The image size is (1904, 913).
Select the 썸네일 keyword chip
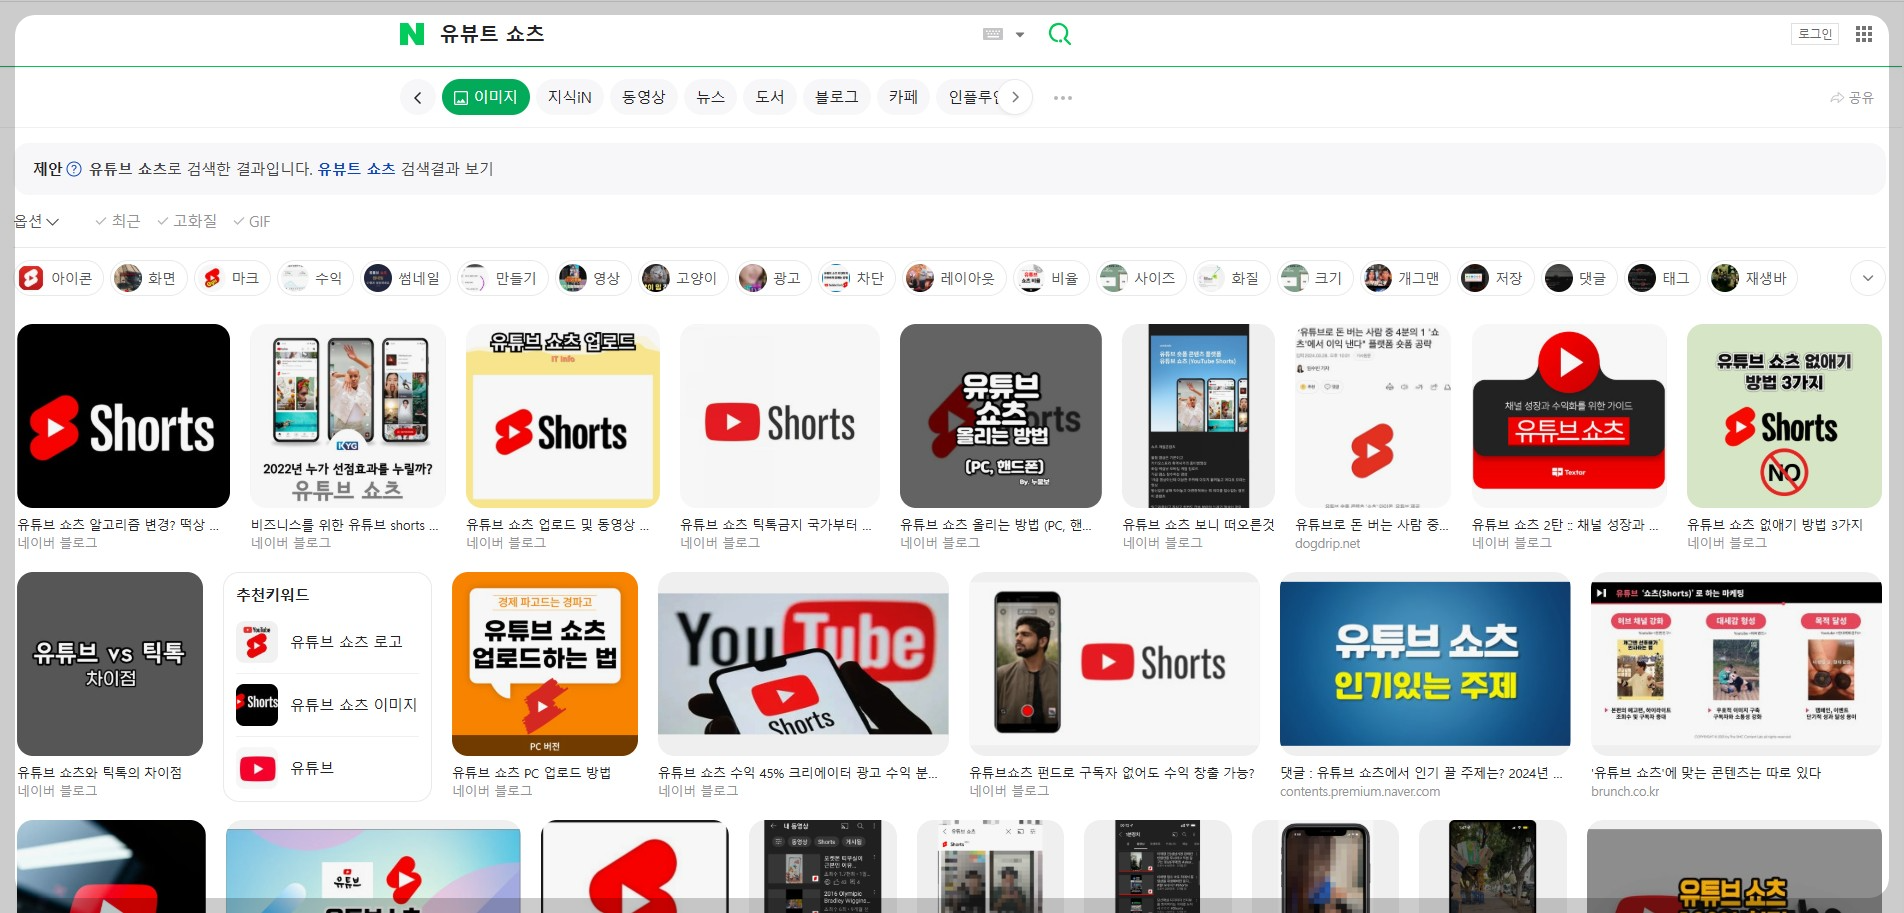click(406, 278)
